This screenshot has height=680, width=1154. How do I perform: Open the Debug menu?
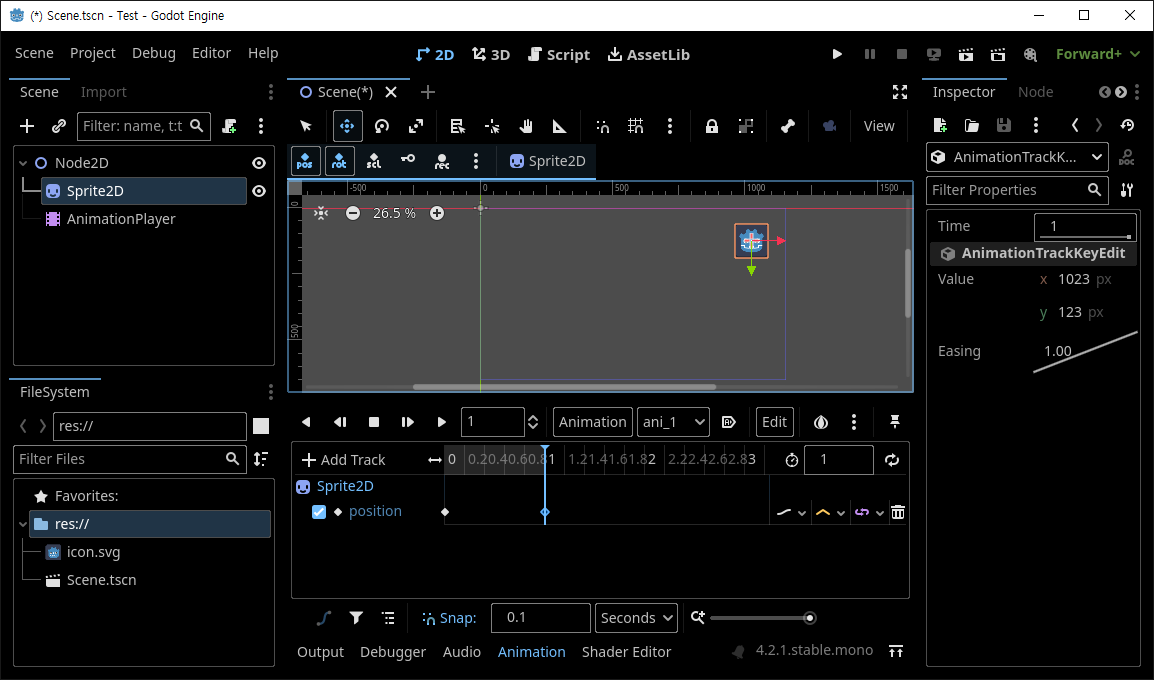[x=154, y=53]
